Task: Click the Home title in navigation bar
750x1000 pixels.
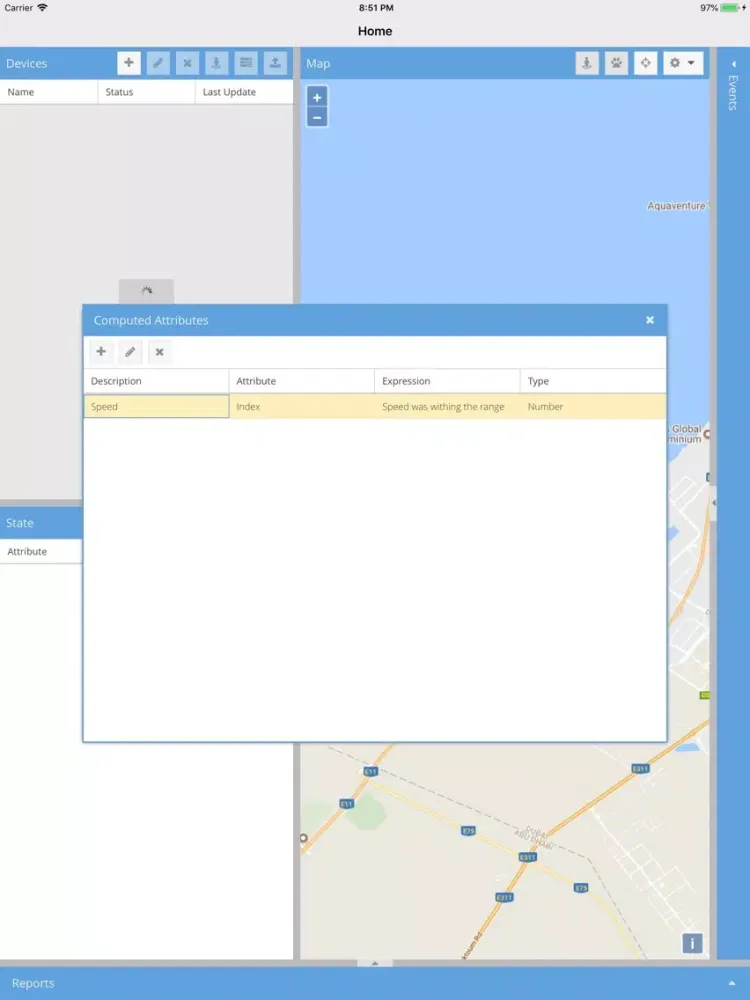Action: pos(375,31)
